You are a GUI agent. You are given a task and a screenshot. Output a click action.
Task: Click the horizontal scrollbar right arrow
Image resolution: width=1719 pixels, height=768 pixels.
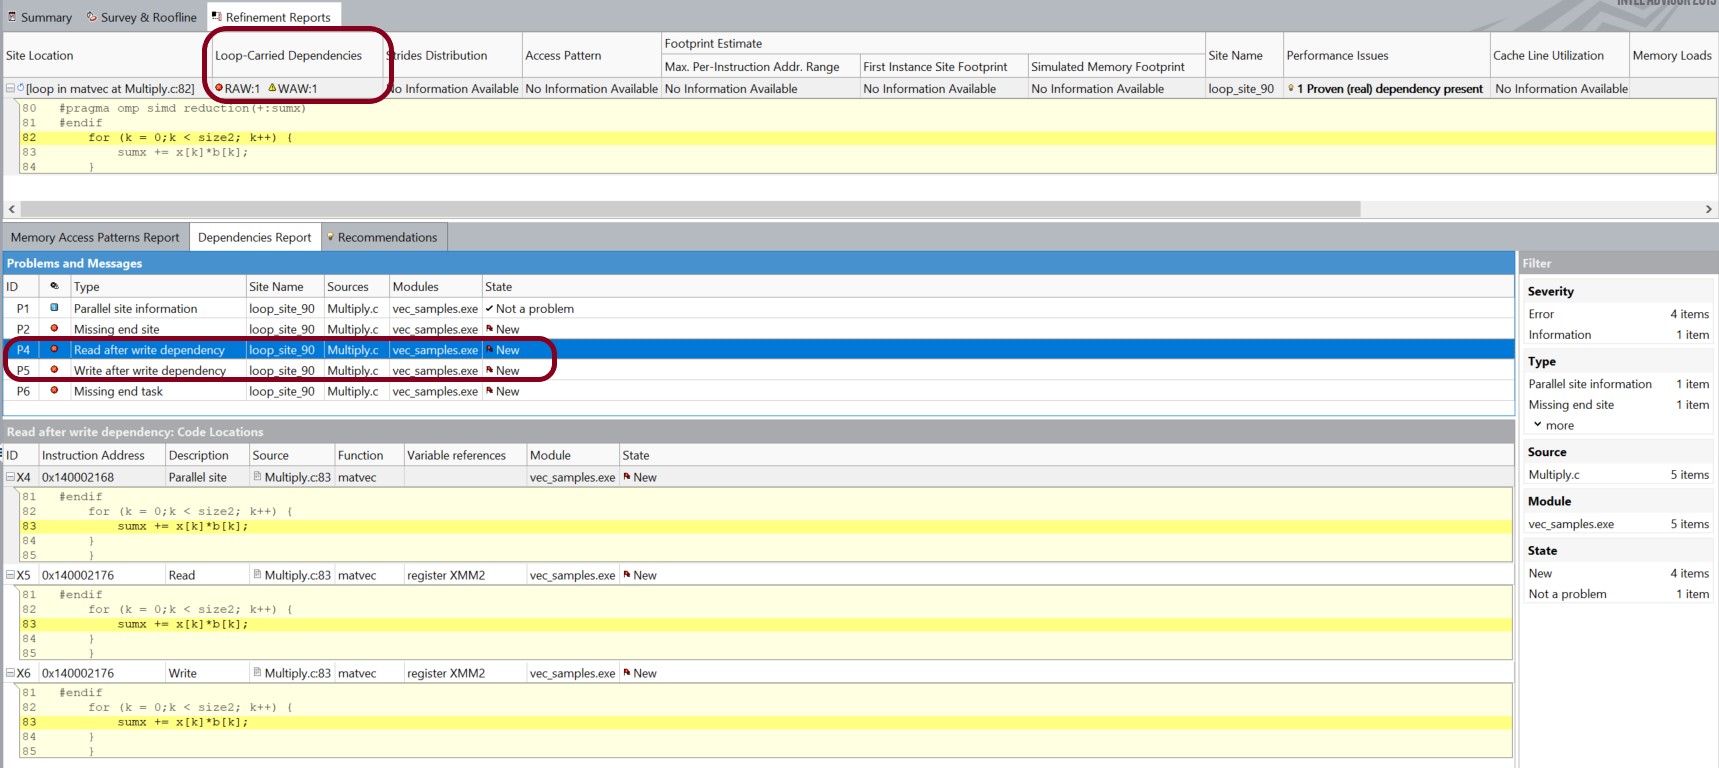click(x=1708, y=209)
